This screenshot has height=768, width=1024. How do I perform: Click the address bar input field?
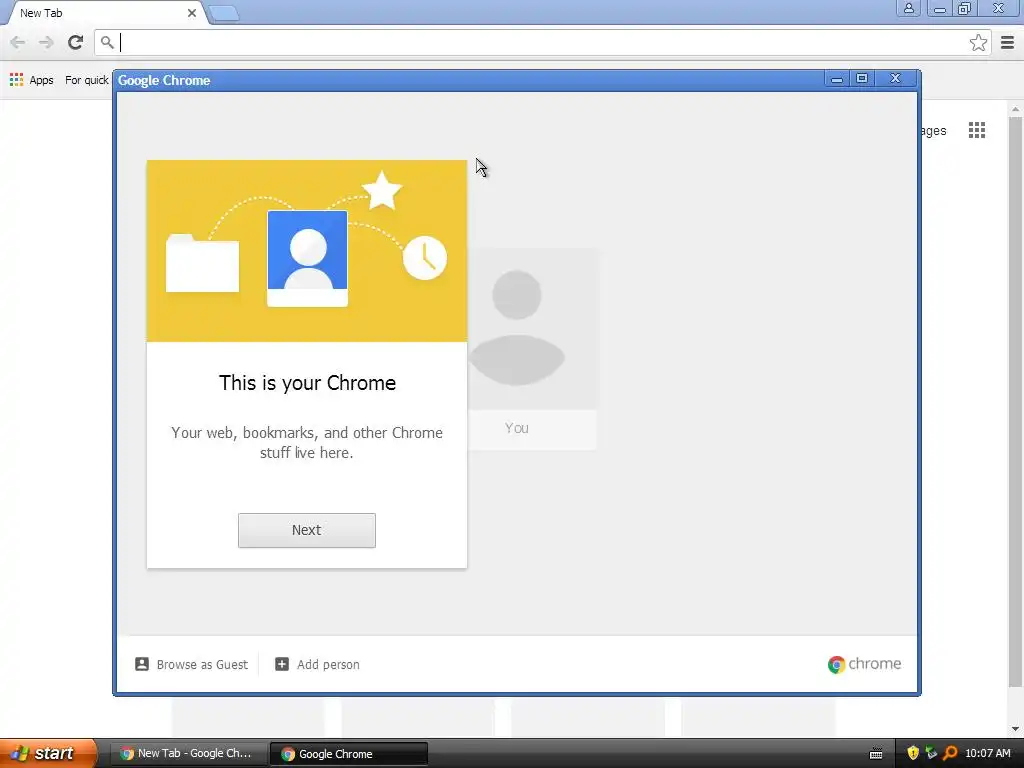click(543, 42)
